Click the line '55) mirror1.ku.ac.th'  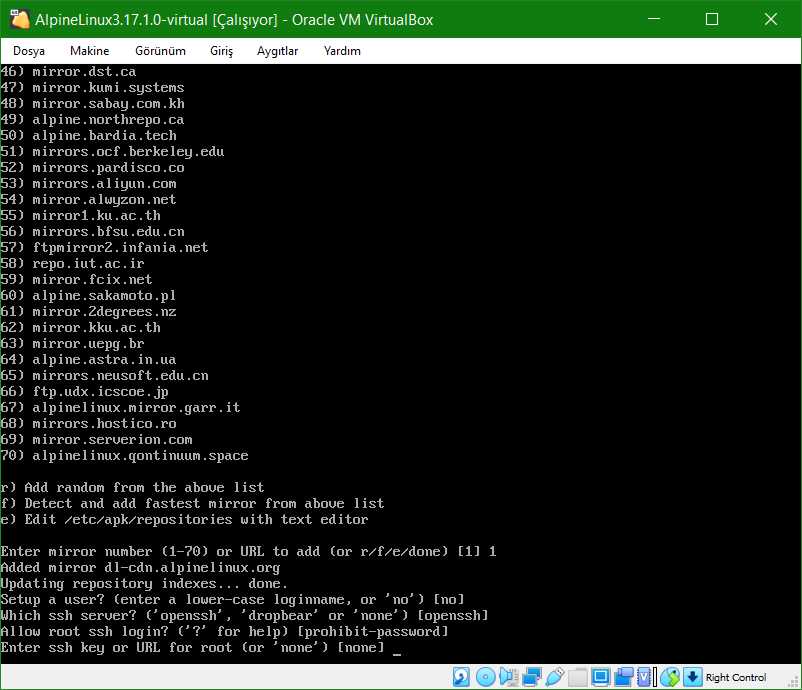80,215
